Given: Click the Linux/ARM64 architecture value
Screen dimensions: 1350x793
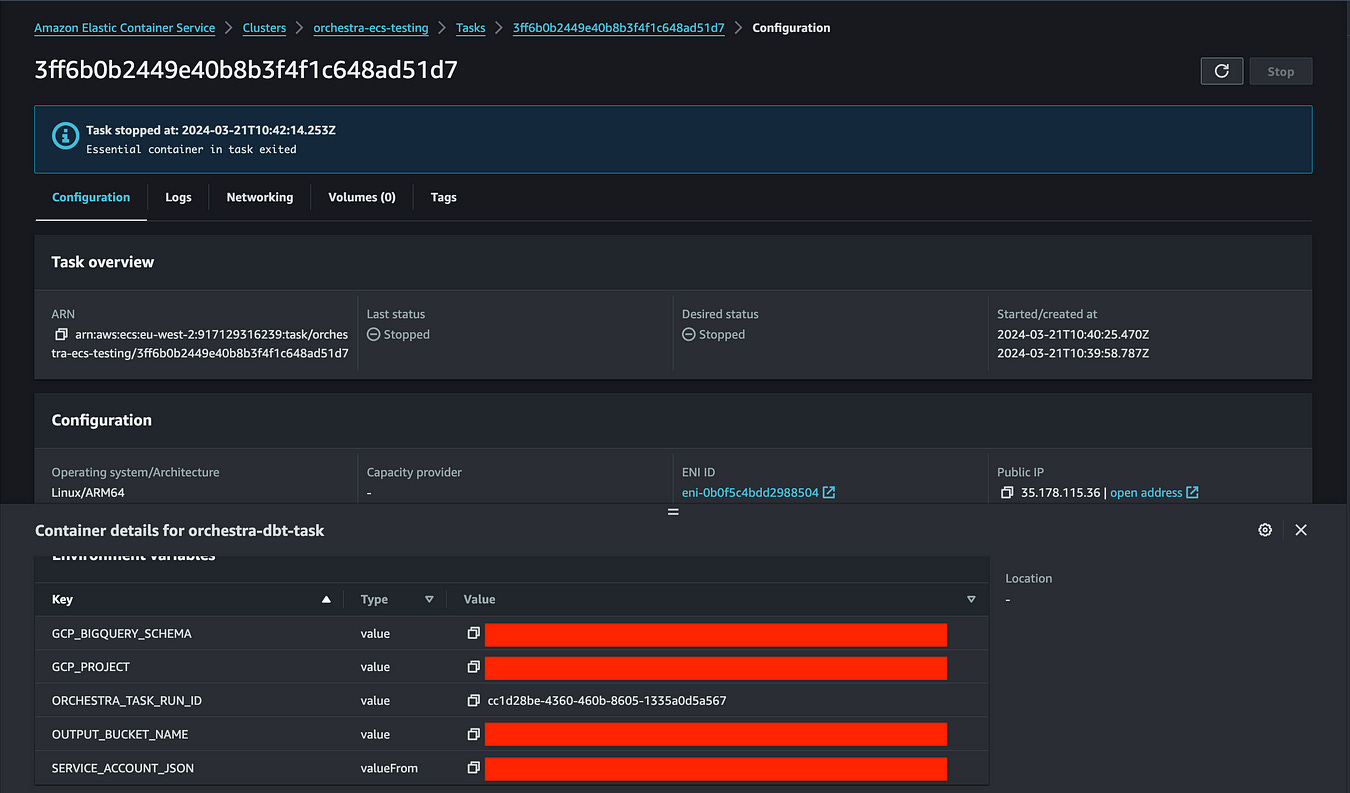Looking at the screenshot, I should (x=88, y=493).
